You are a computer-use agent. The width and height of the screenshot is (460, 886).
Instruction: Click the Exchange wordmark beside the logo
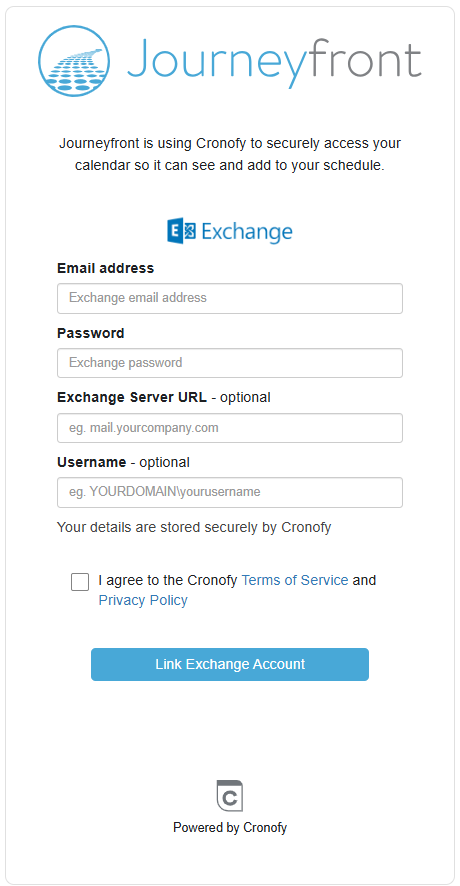(x=247, y=232)
